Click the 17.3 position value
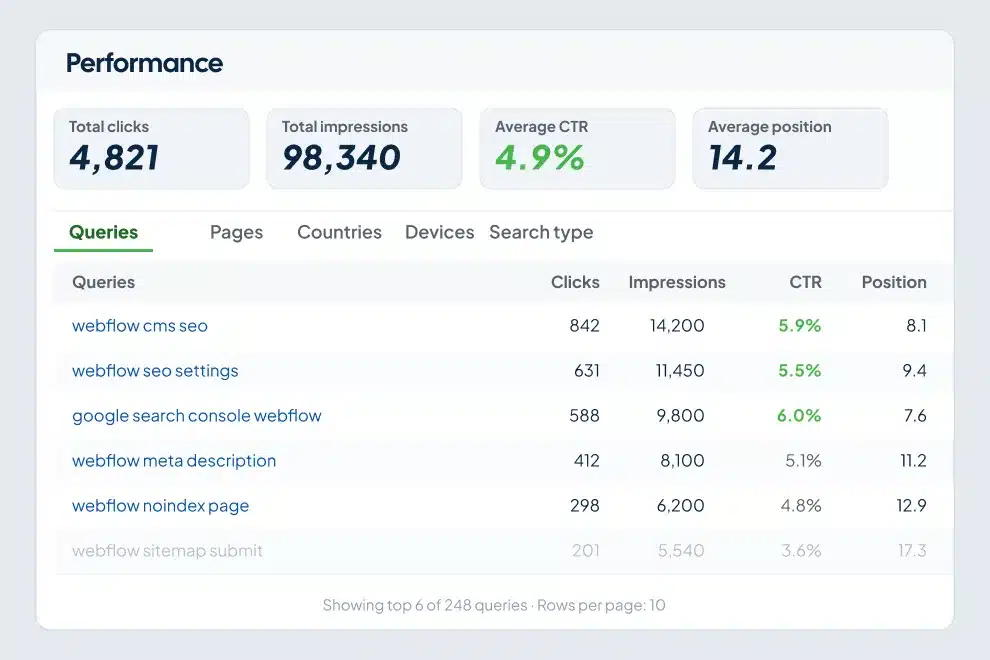 [x=912, y=551]
